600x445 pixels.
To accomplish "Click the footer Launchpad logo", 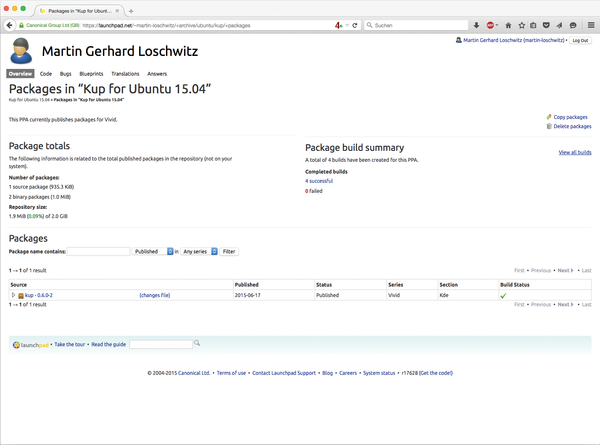I will (31, 345).
